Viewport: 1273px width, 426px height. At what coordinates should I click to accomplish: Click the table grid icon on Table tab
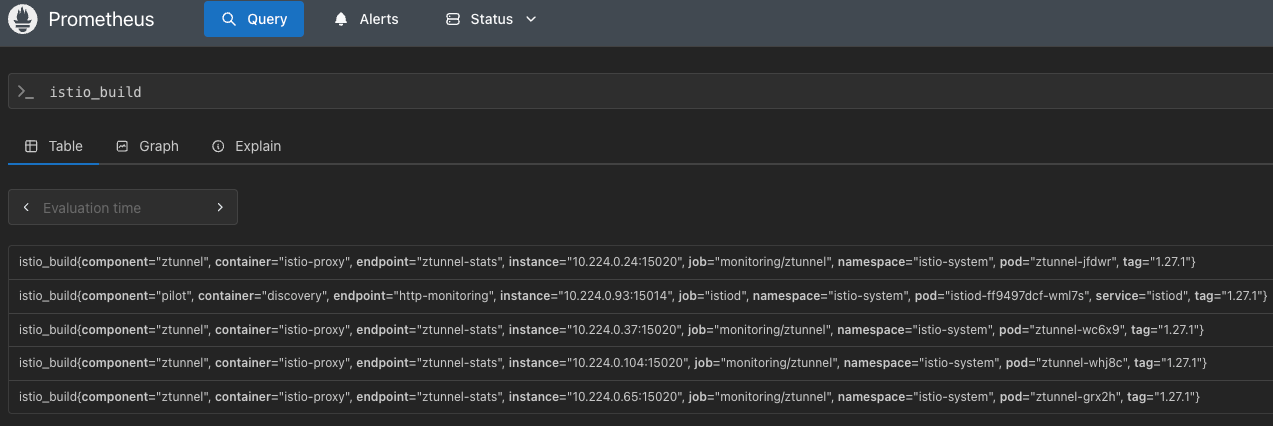click(x=30, y=146)
